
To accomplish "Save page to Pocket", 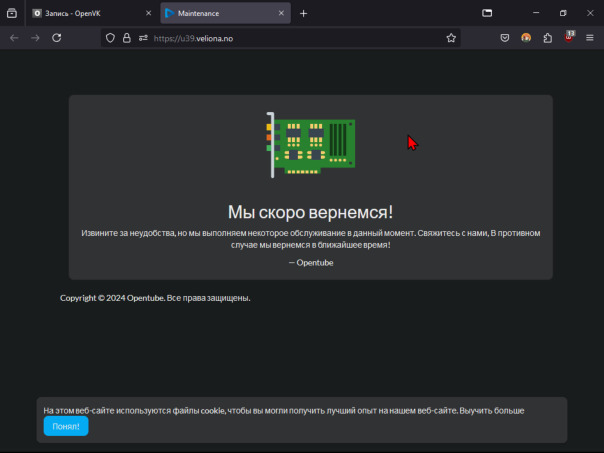I will 505,38.
